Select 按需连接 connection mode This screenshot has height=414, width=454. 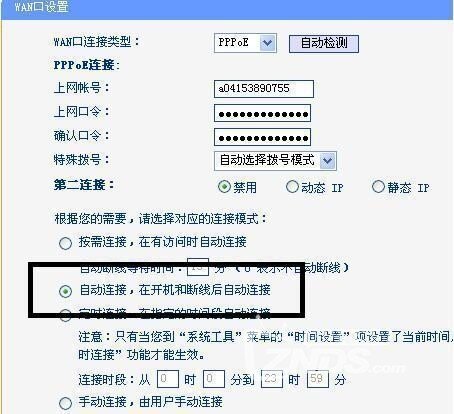coord(65,243)
